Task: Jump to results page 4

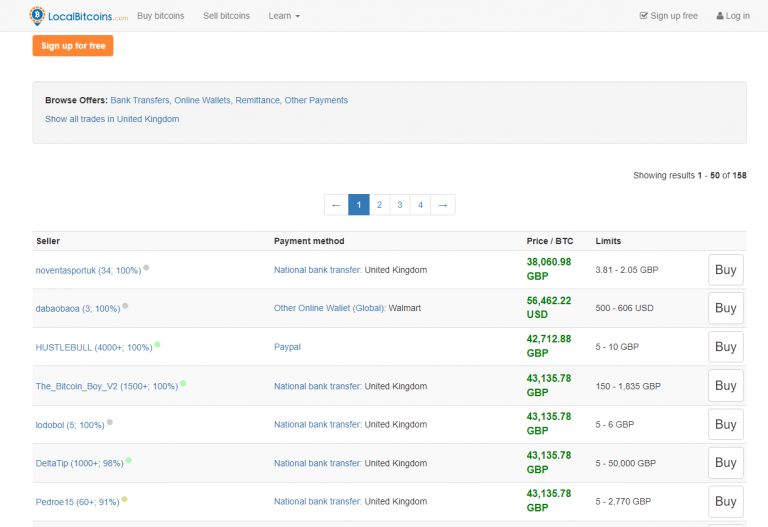Action: (x=421, y=205)
